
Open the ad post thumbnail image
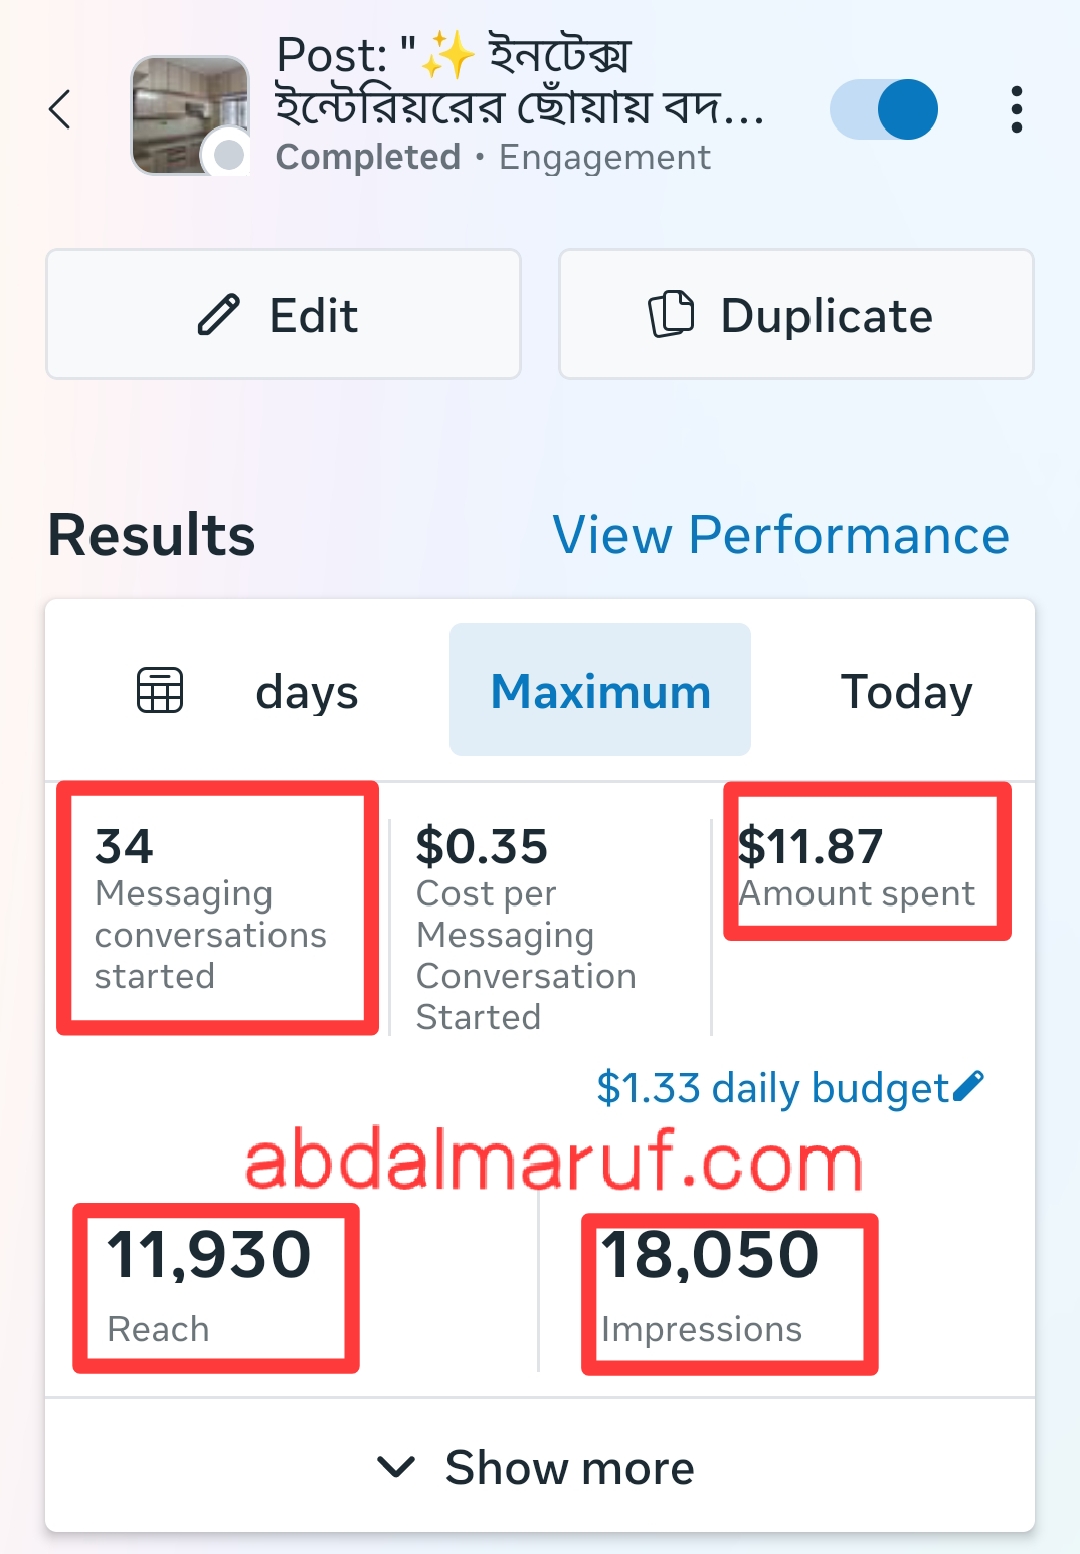[190, 115]
